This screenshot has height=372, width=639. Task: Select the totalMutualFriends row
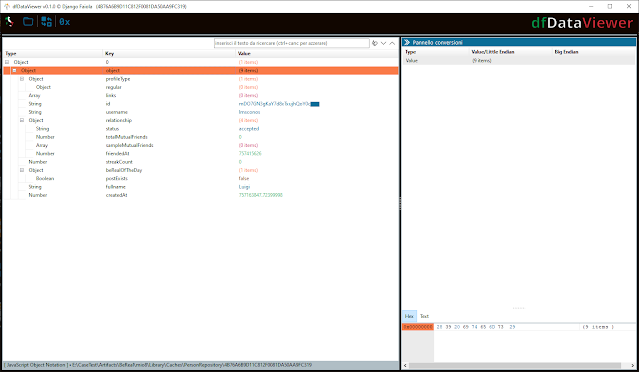click(x=201, y=137)
